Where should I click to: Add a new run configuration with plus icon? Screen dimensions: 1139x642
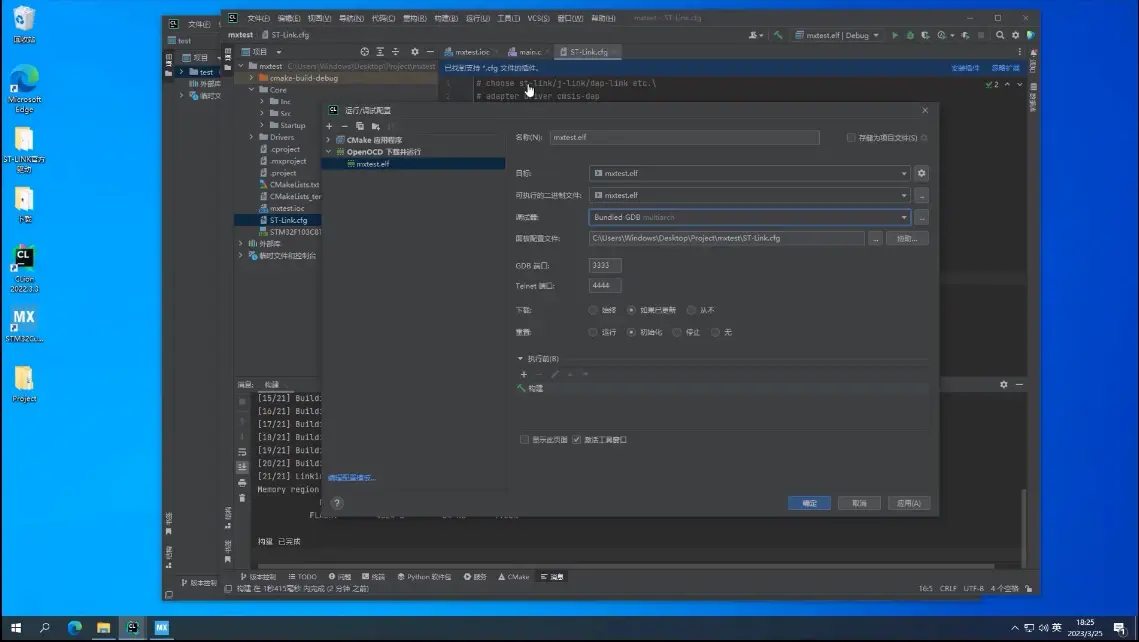[329, 126]
